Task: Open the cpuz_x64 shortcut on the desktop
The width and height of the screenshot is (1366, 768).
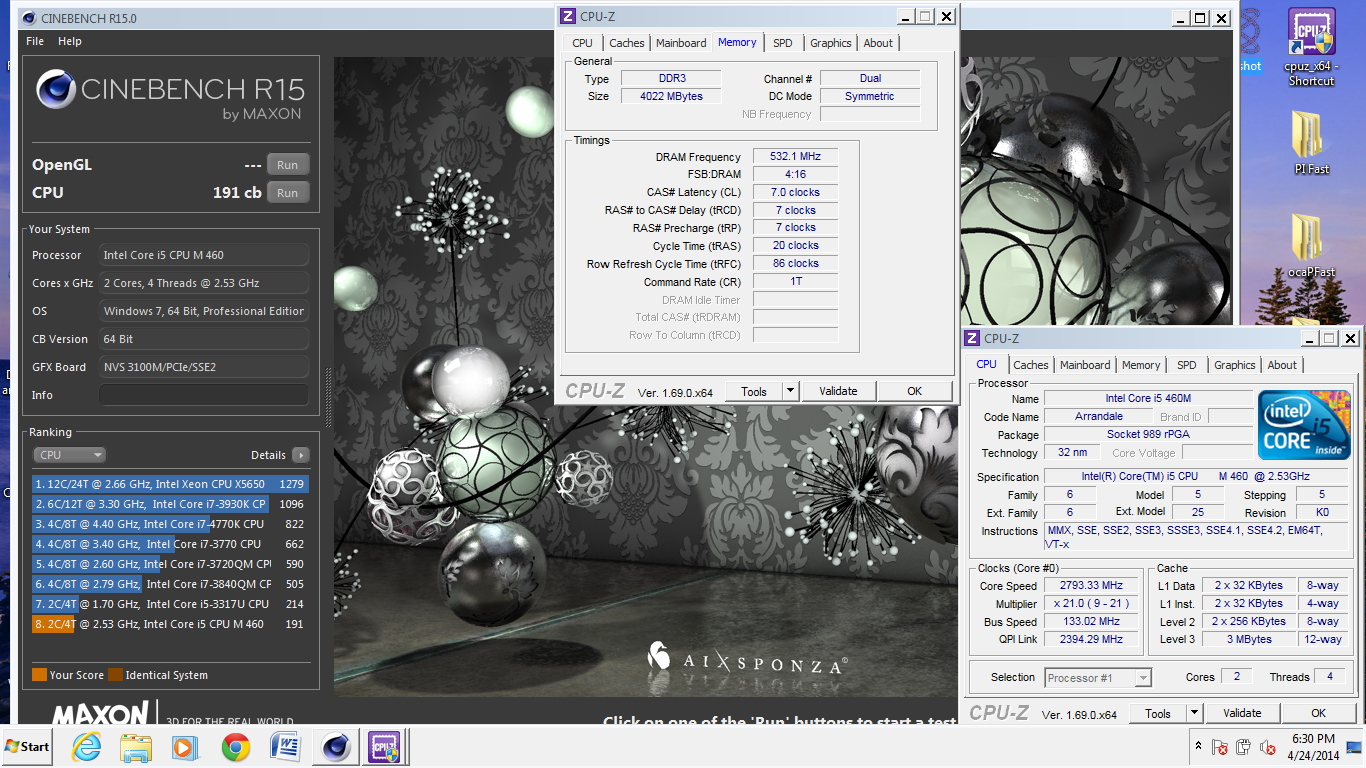Action: 1311,47
